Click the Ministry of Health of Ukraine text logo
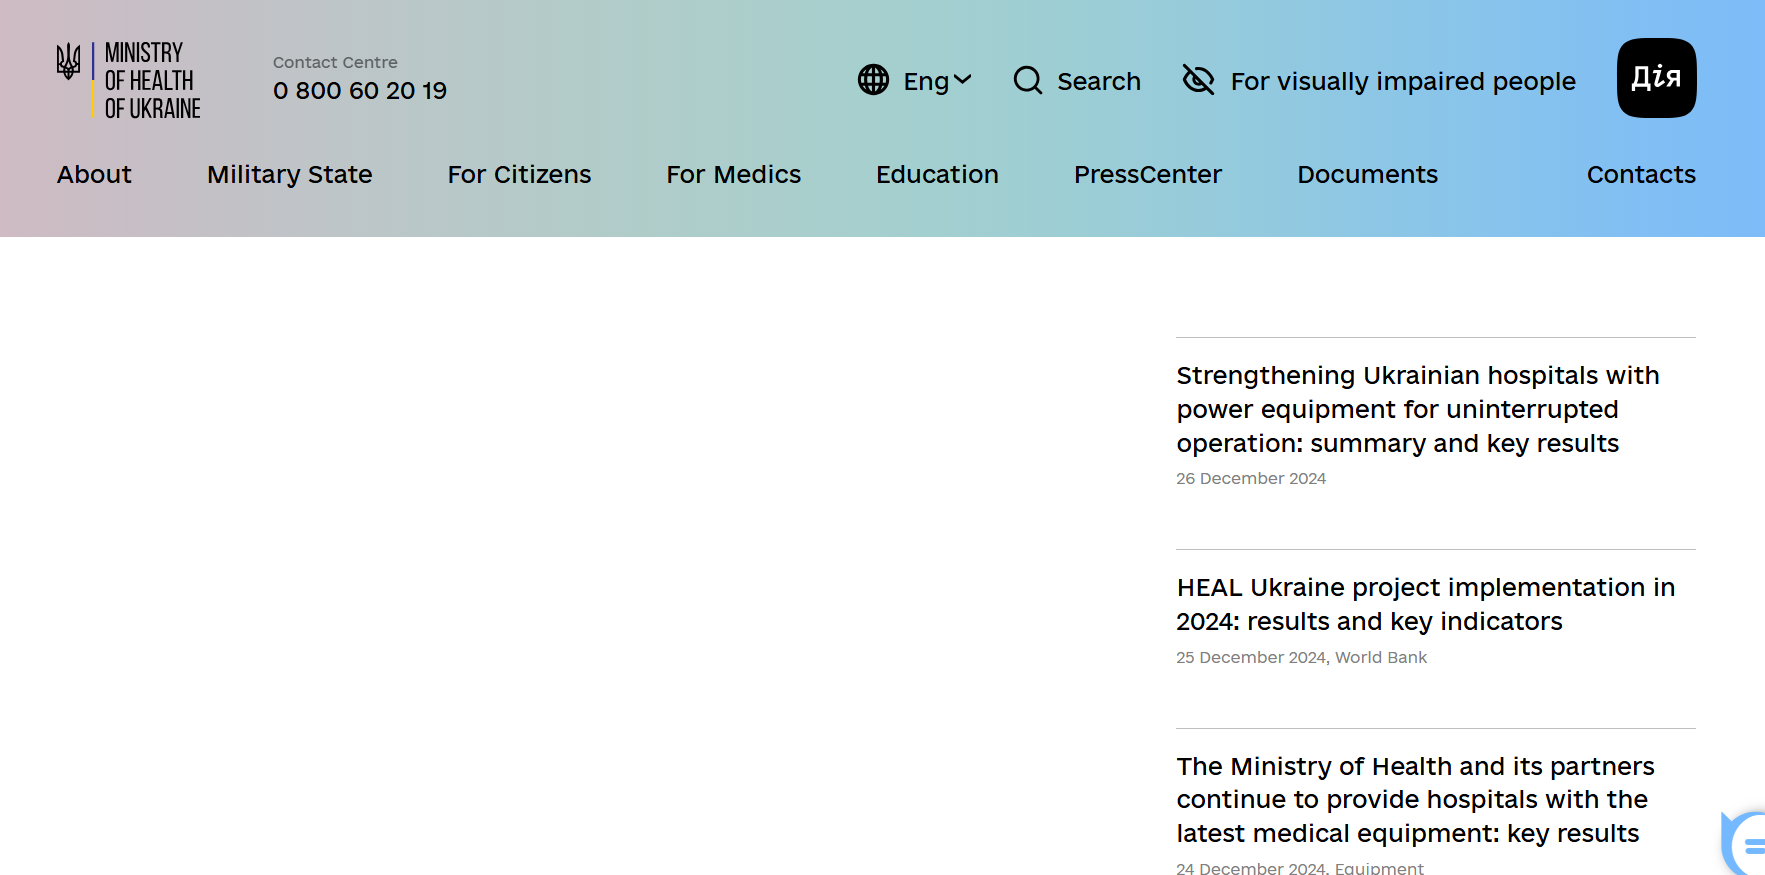 click(152, 80)
